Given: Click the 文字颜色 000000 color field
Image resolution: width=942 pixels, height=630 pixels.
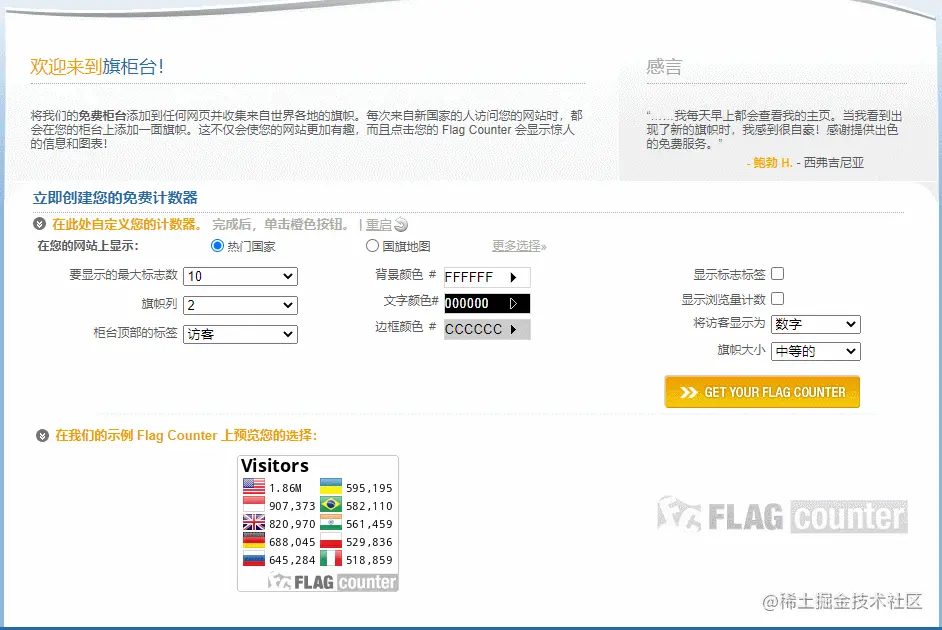Looking at the screenshot, I should pos(487,303).
